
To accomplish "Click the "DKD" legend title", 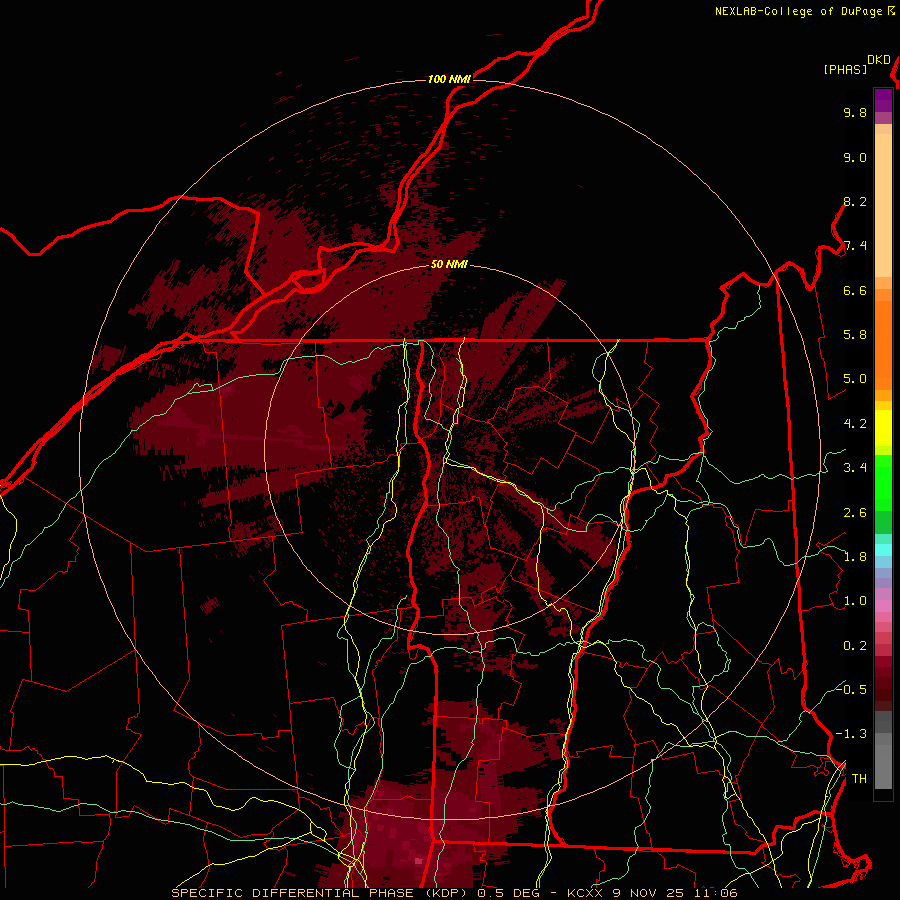I will tap(879, 60).
